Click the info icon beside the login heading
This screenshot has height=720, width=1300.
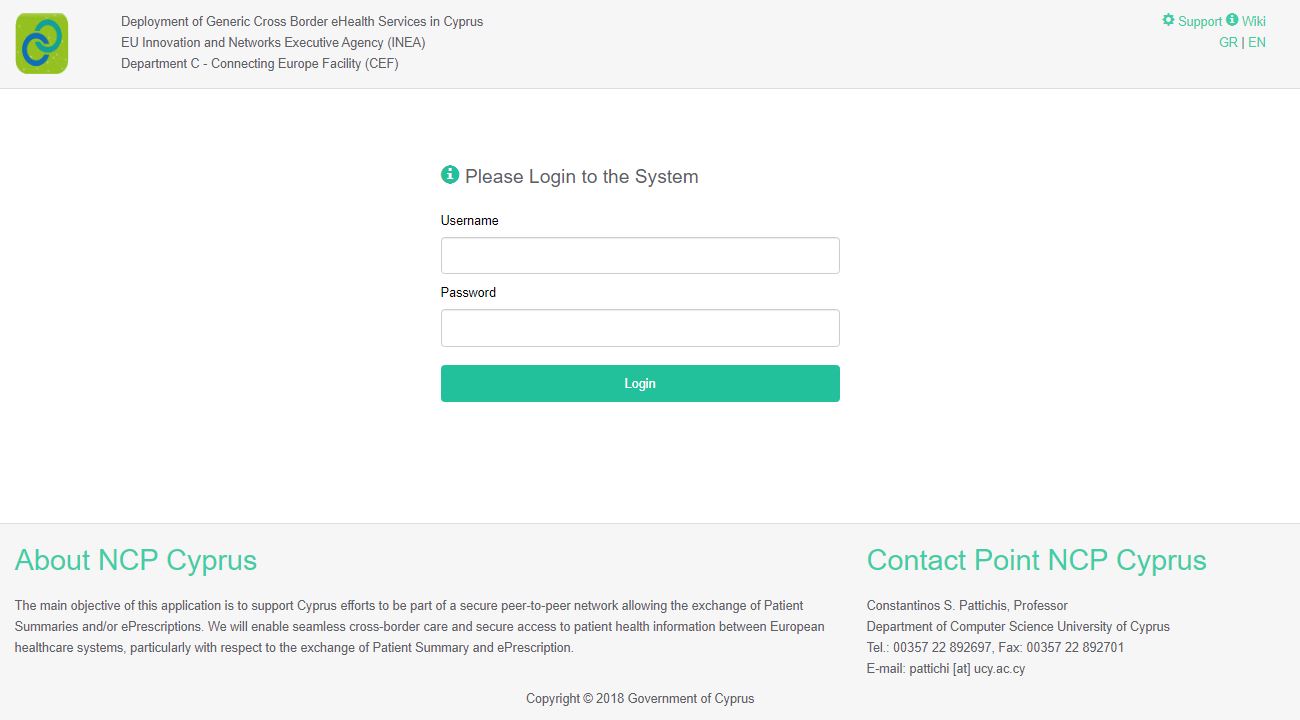coord(450,175)
